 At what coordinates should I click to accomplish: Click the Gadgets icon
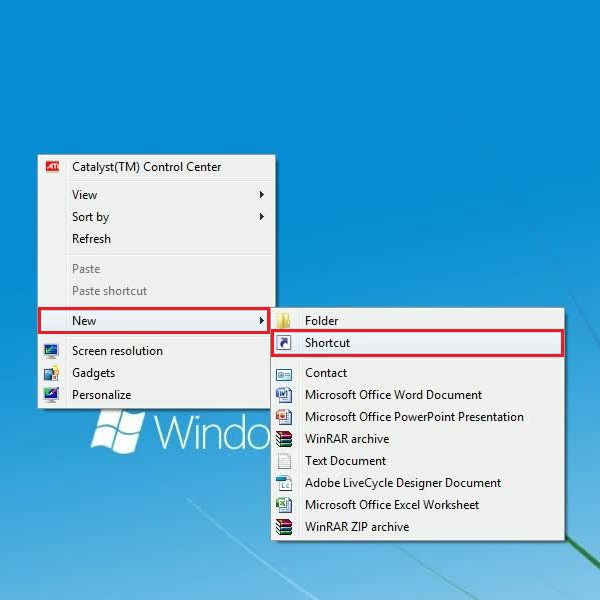(x=51, y=373)
